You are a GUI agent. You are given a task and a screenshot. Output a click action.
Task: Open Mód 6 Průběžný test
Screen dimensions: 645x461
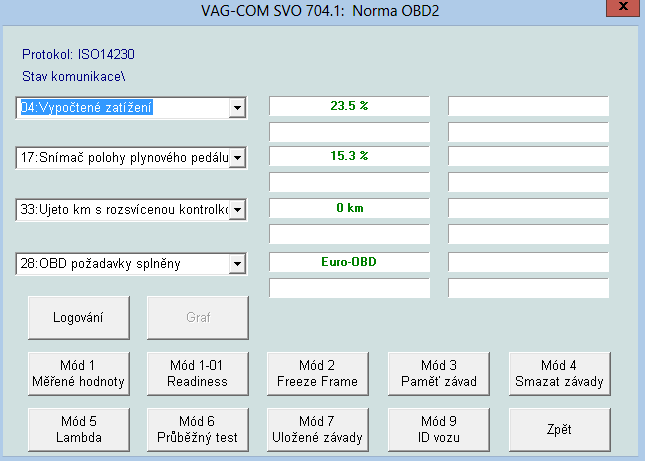click(198, 429)
